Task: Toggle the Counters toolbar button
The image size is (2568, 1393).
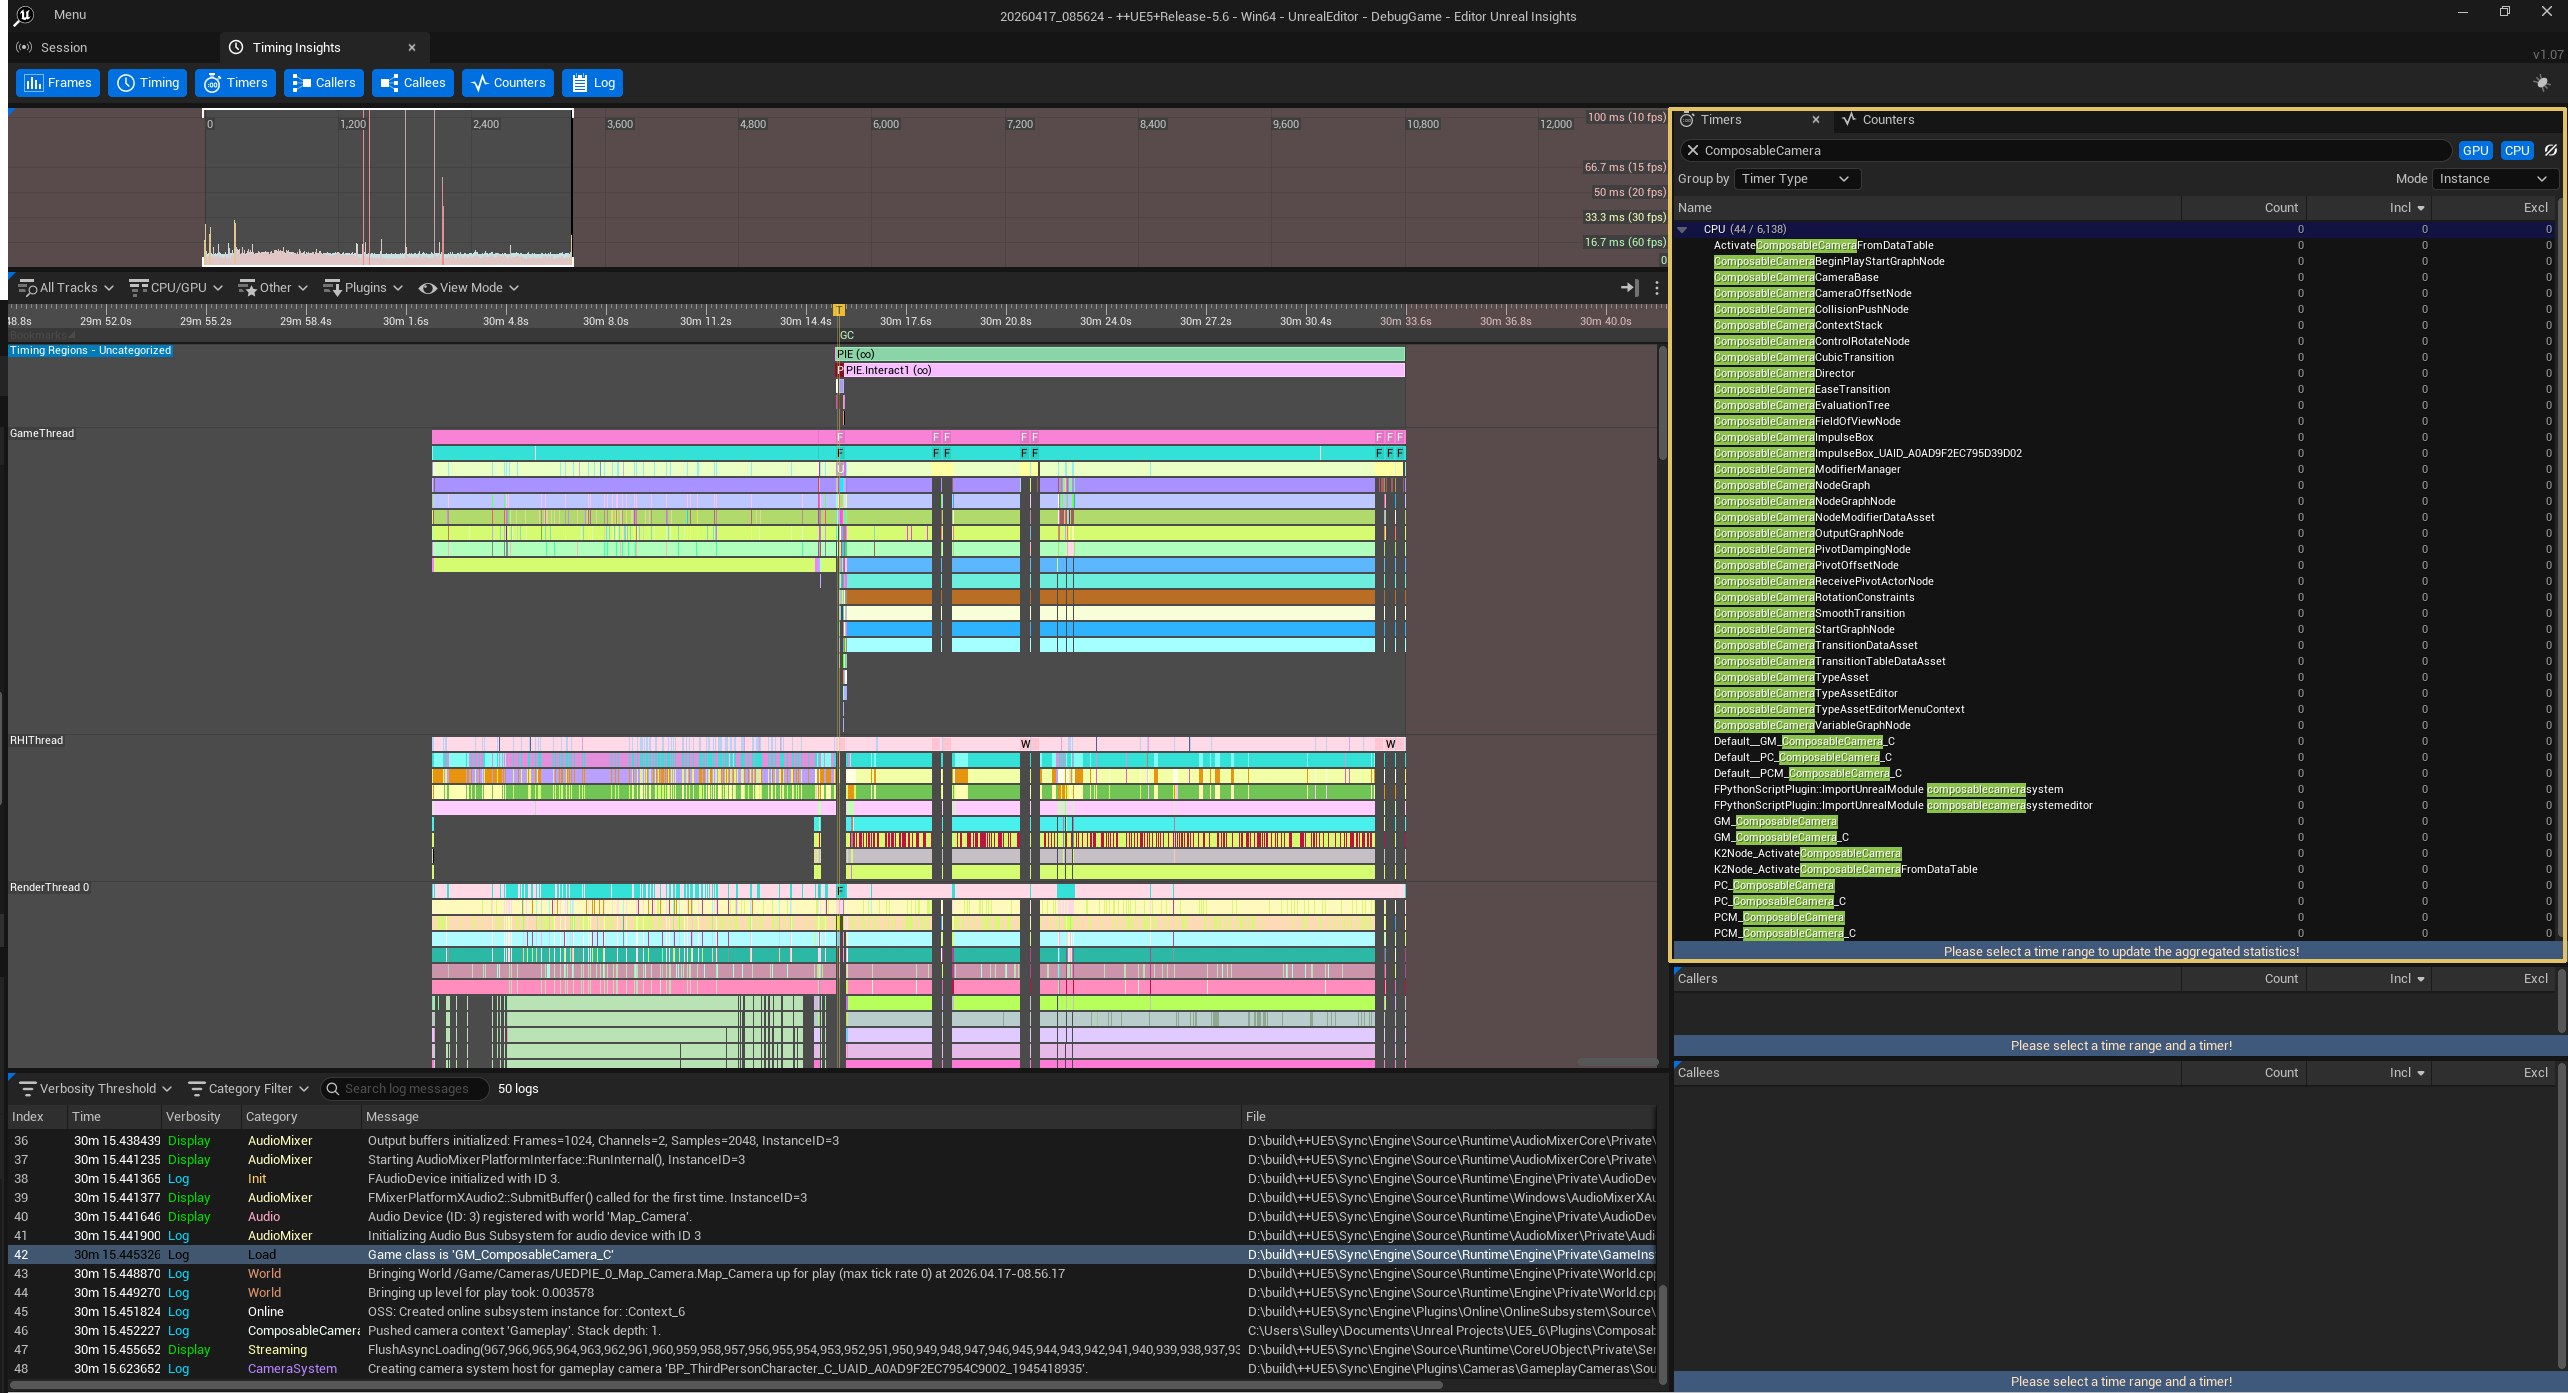Action: (508, 83)
